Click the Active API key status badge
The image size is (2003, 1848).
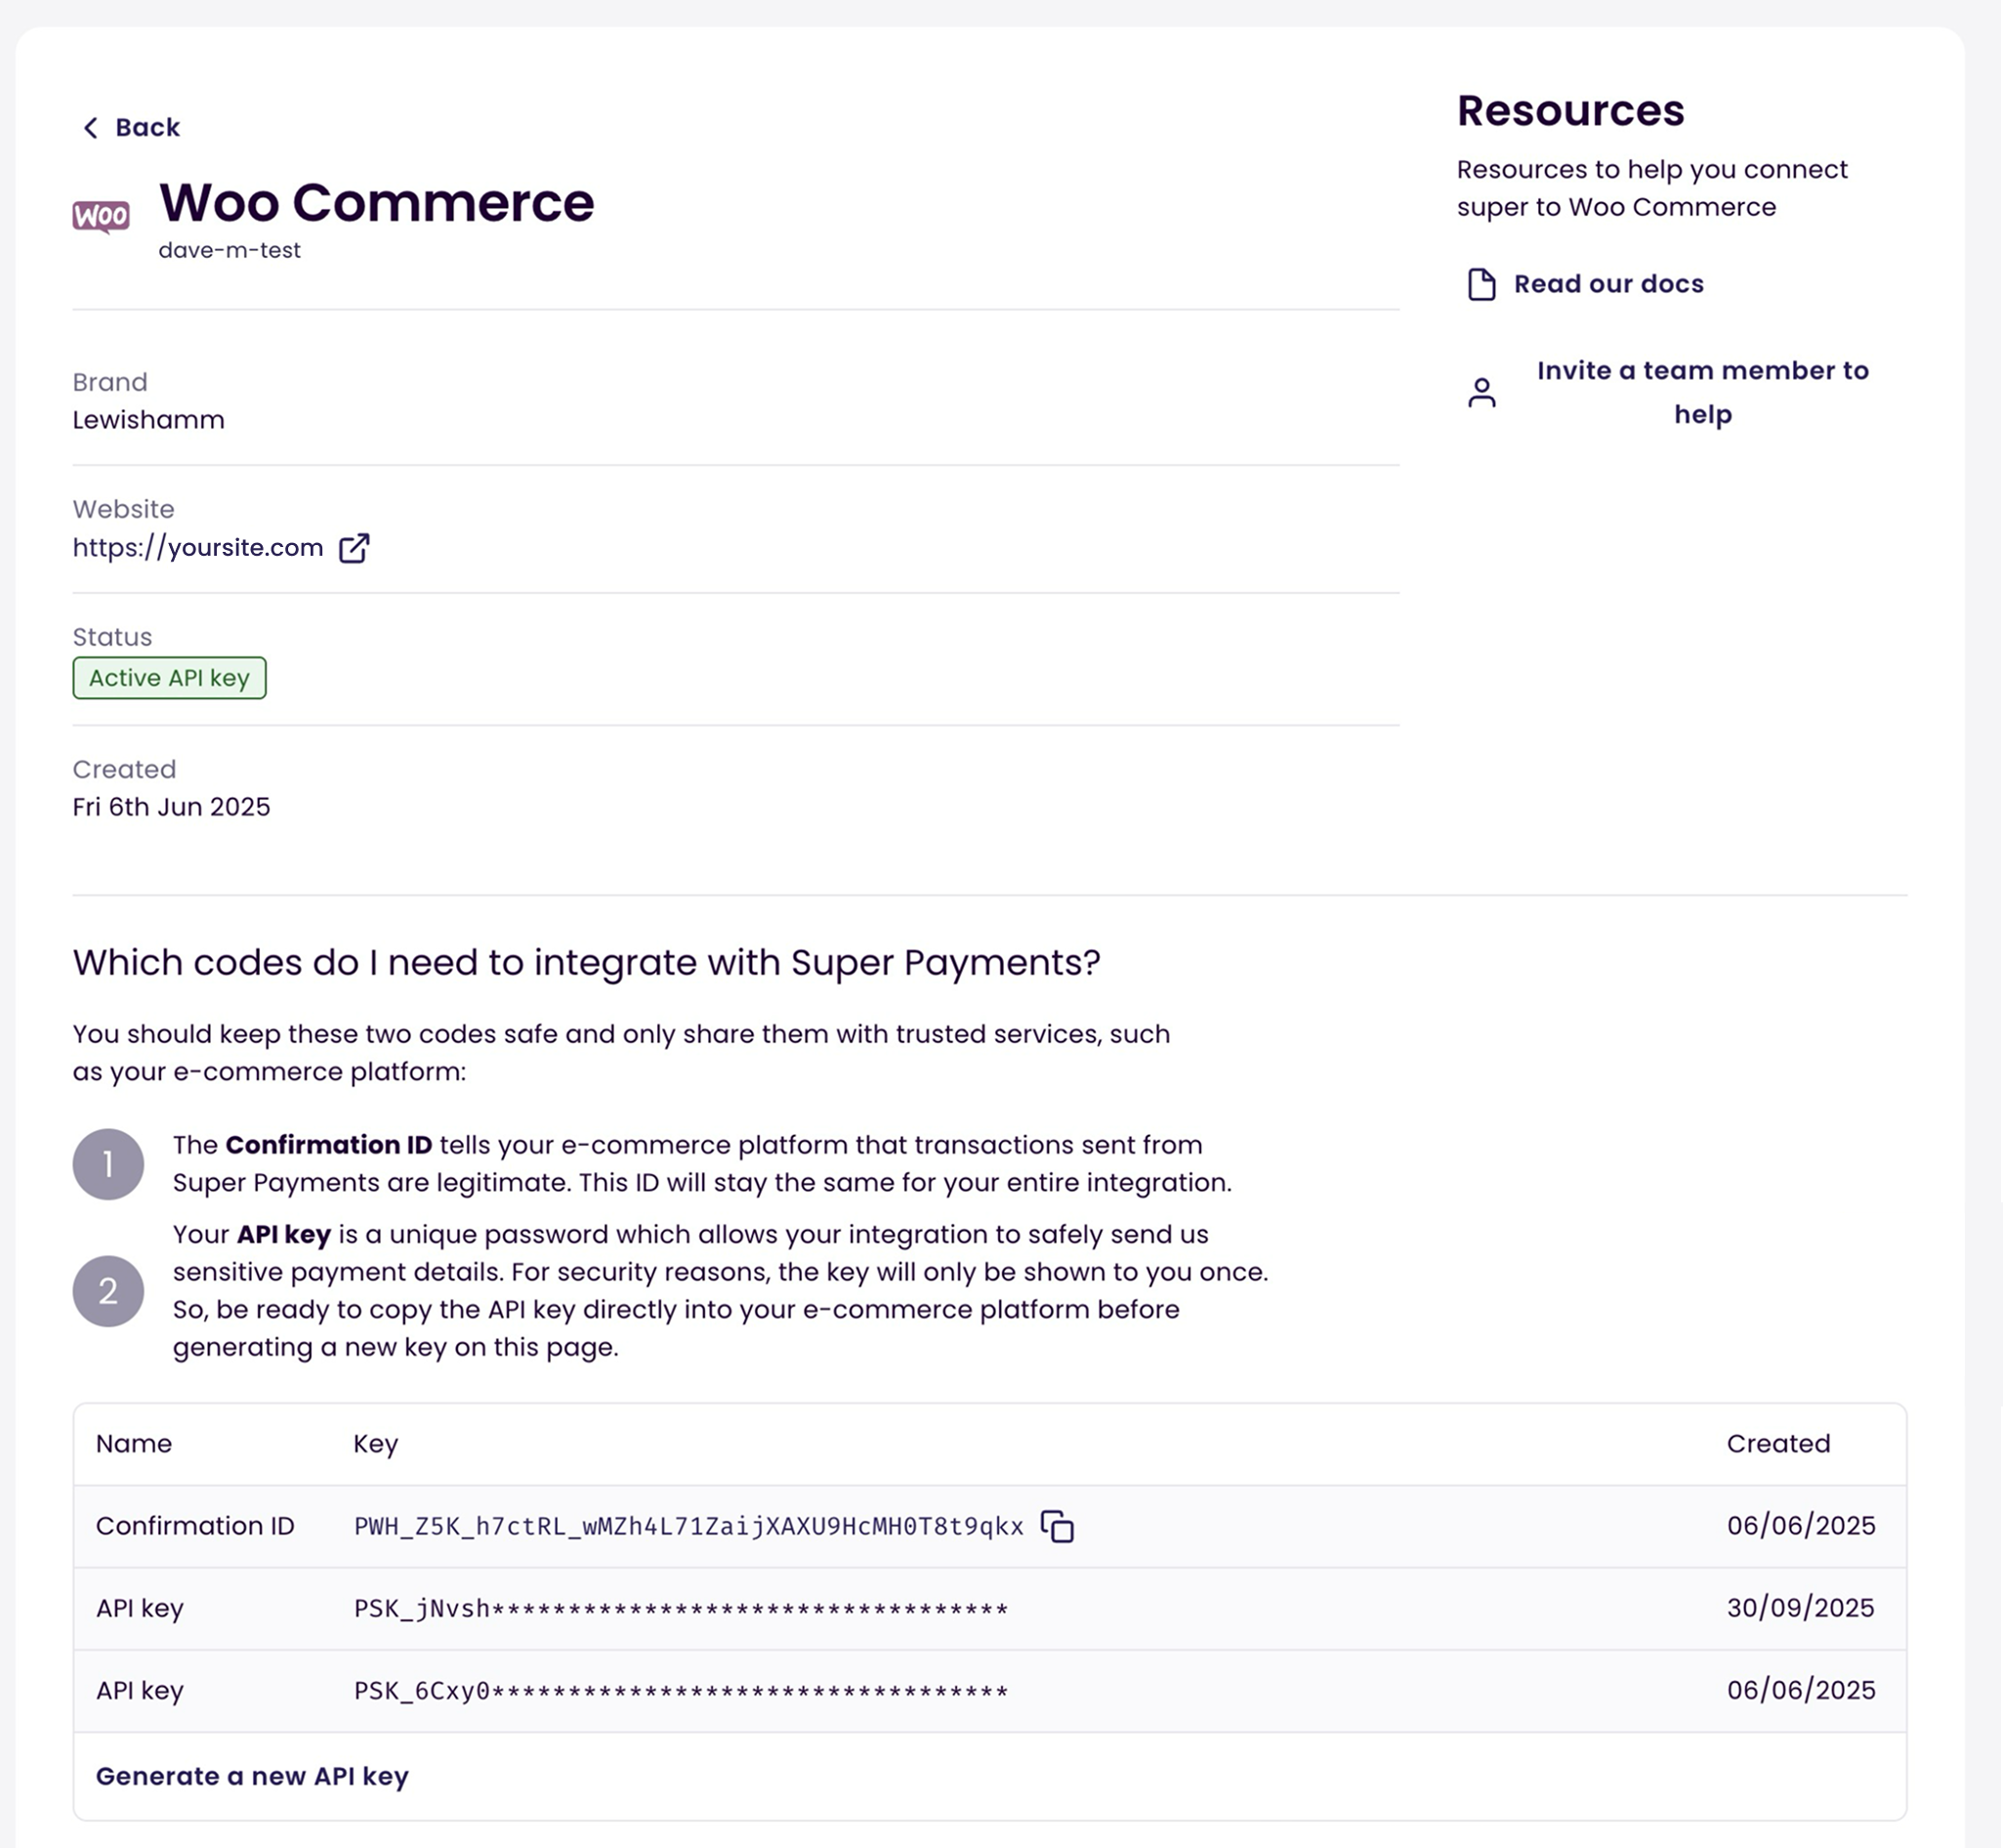(169, 678)
